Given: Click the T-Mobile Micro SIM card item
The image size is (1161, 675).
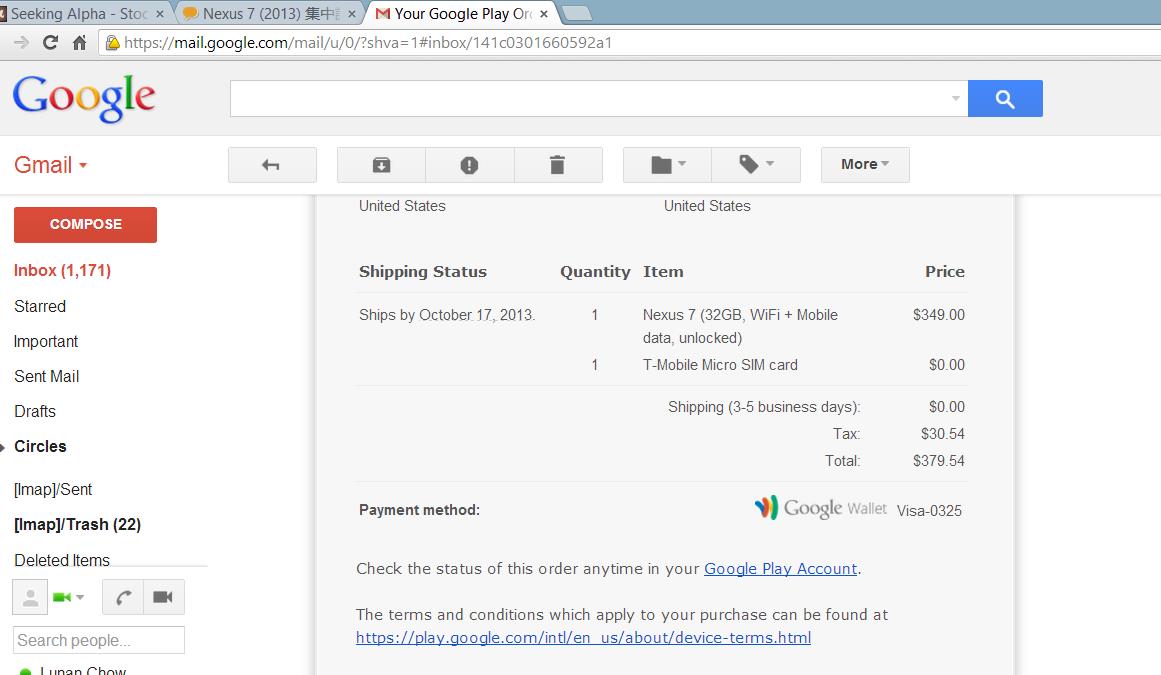Looking at the screenshot, I should click(720, 365).
